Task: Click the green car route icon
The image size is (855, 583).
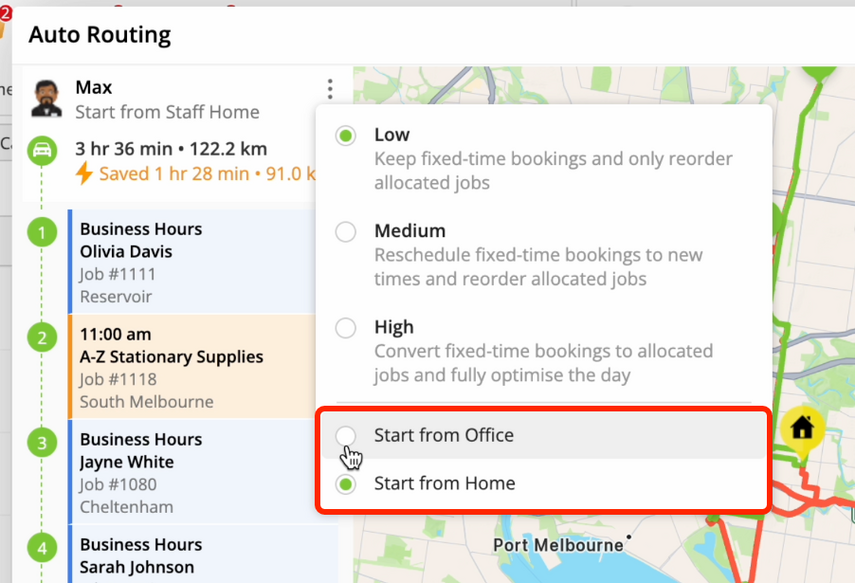Action: (42, 150)
